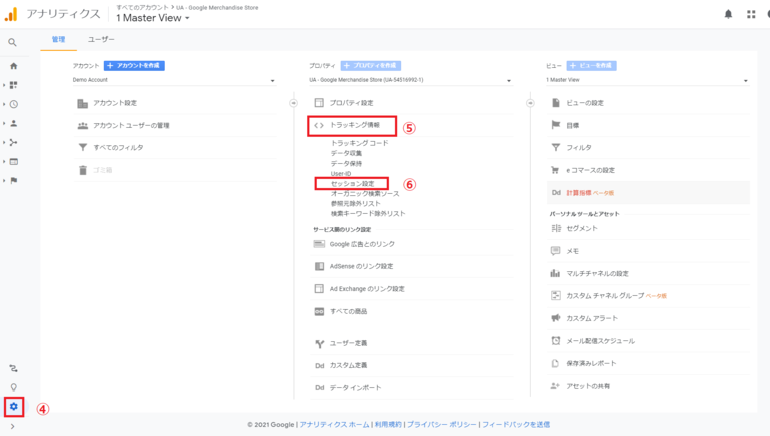The image size is (770, 436).
Task: Open notifications bell icon
Action: tap(728, 14)
